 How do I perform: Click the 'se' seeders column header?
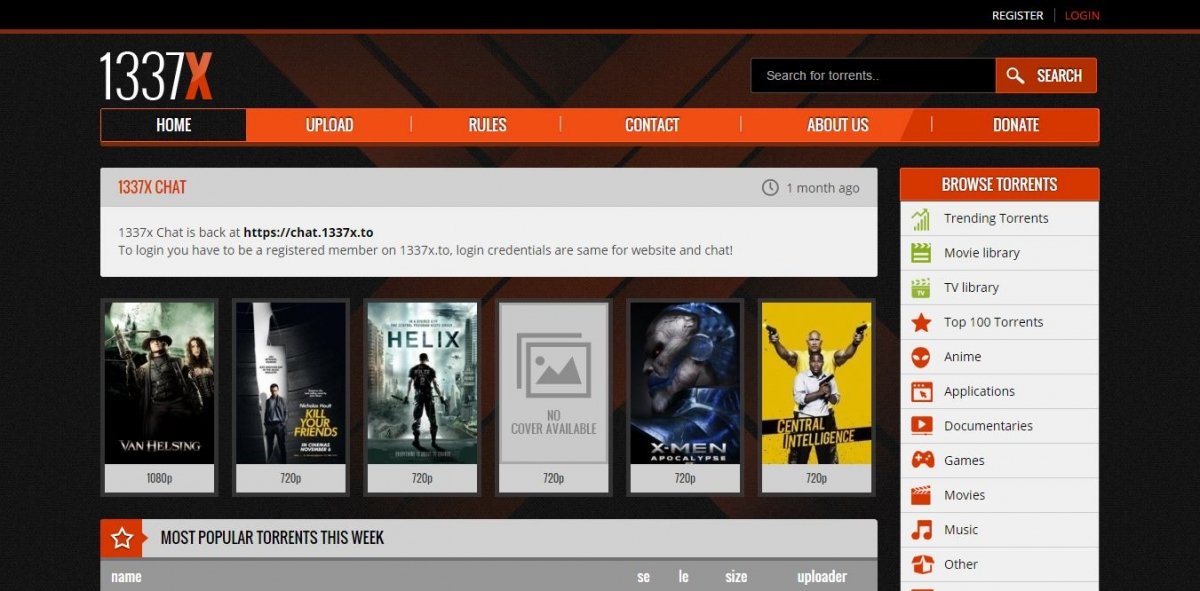644,577
